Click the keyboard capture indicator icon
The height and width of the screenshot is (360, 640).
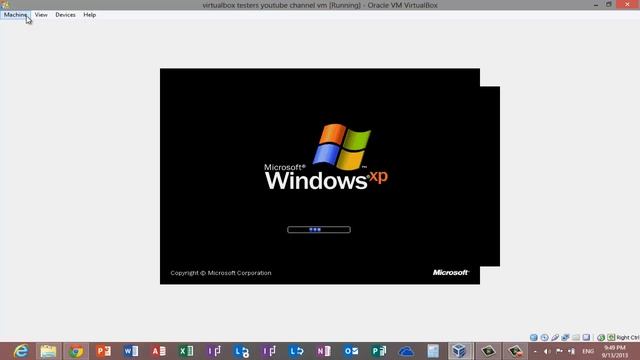pyautogui.click(x=611, y=338)
